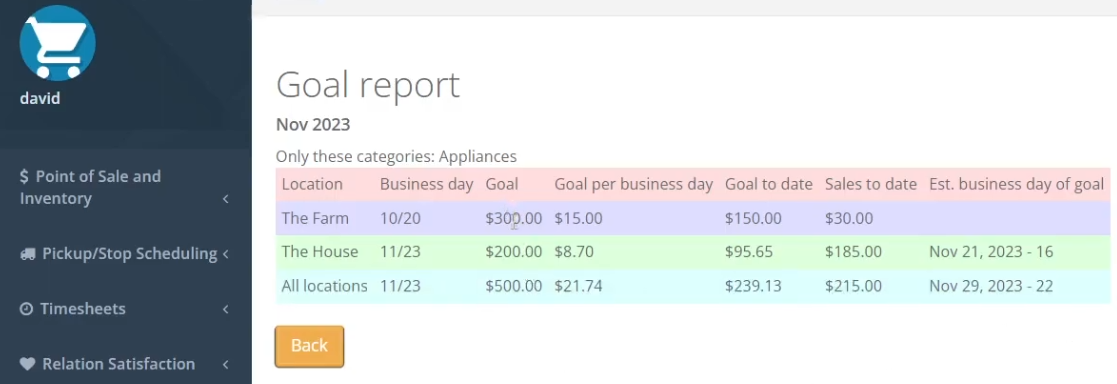
Task: Click the $239.13 goal to date value
Action: [x=753, y=286]
